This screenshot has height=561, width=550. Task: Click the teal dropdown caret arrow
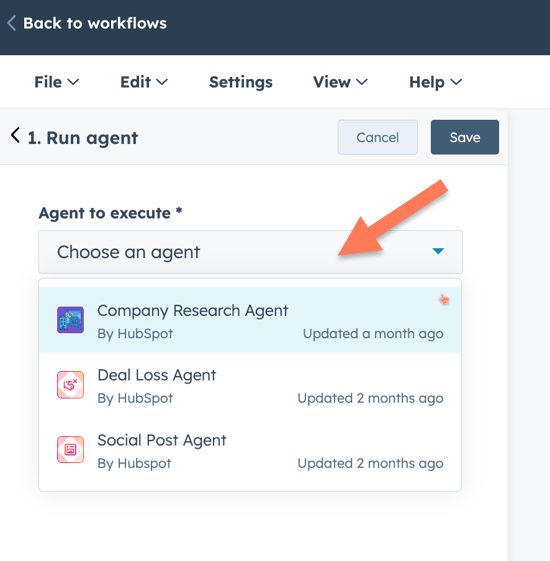pos(438,251)
